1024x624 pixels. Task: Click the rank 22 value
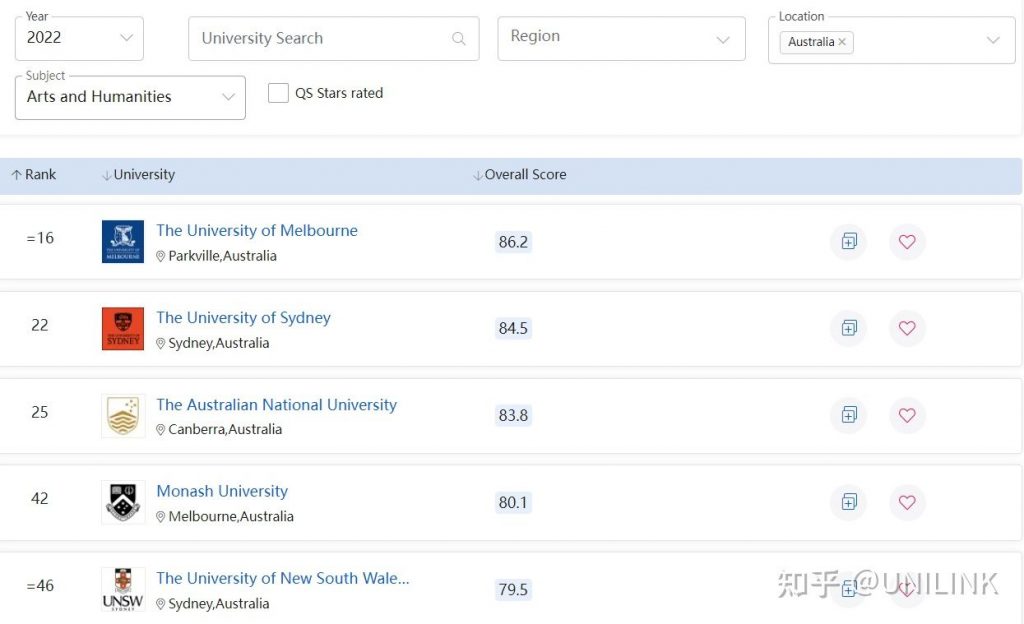[40, 325]
